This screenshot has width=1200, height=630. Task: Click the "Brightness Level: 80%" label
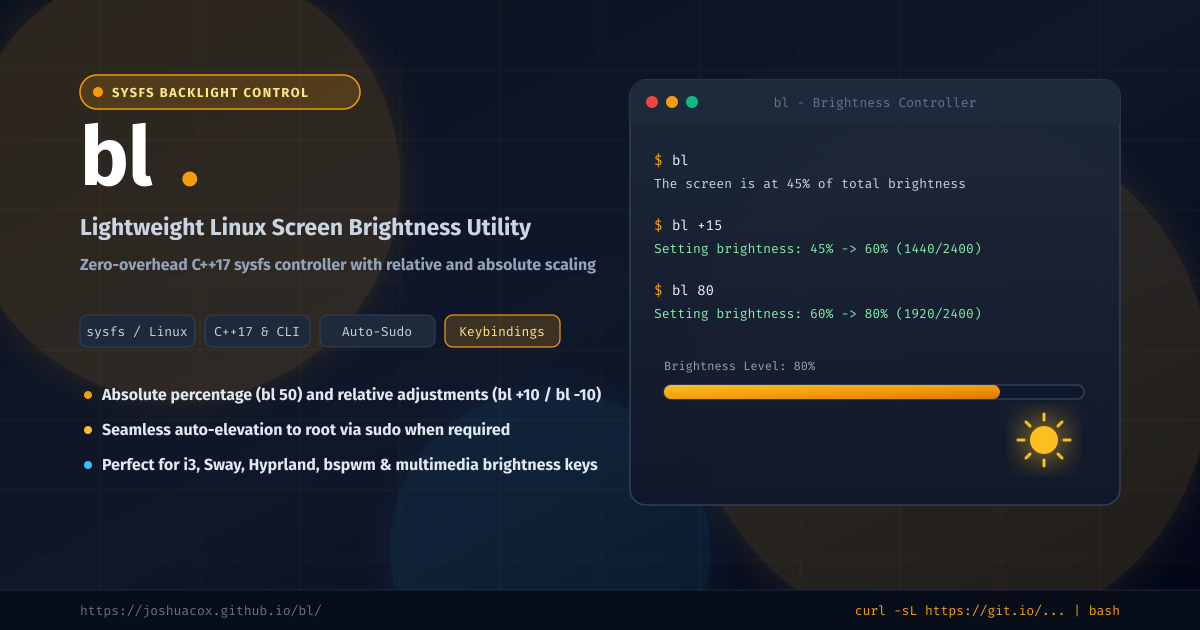[739, 366]
